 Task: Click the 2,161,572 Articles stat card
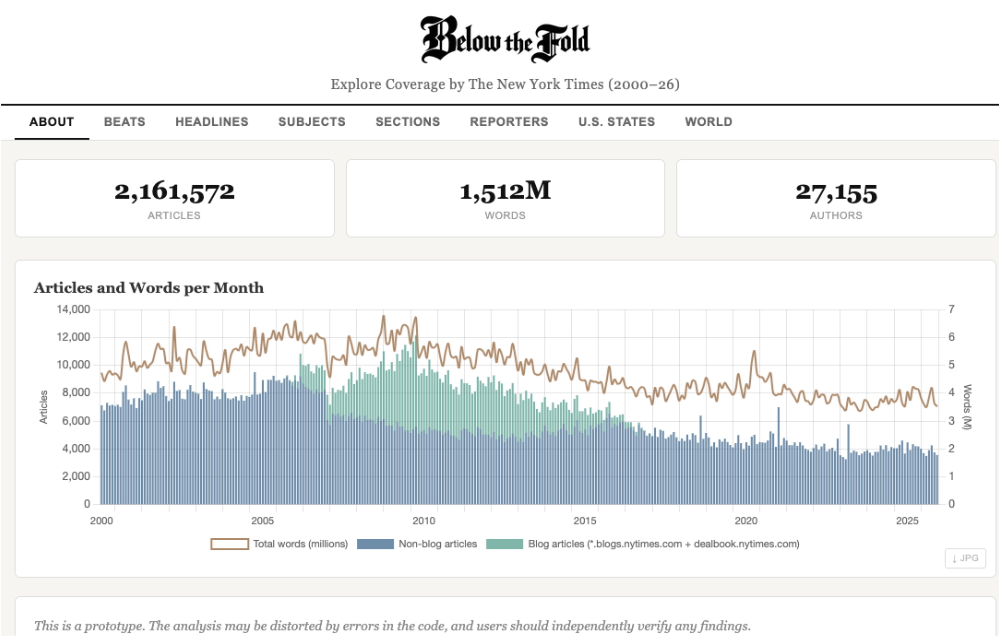point(175,196)
